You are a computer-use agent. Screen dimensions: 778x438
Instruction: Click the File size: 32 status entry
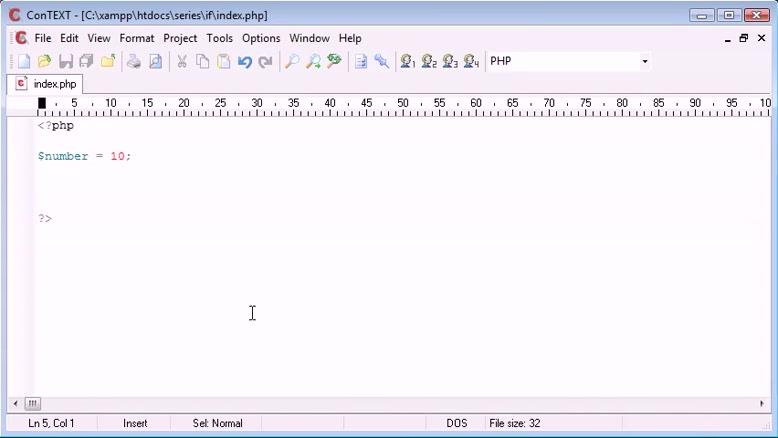(x=515, y=423)
